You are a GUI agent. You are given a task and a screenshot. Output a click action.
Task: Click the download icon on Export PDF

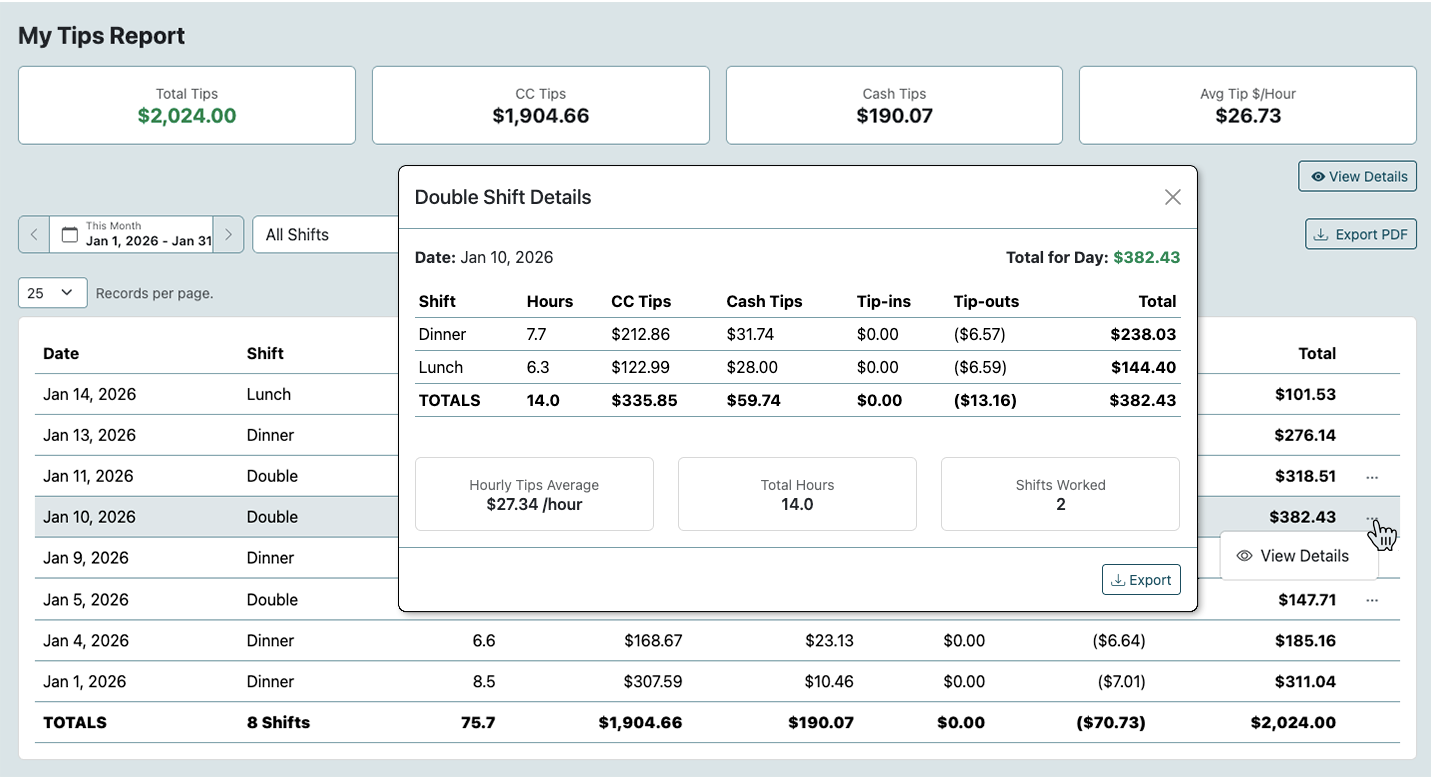pos(1320,233)
